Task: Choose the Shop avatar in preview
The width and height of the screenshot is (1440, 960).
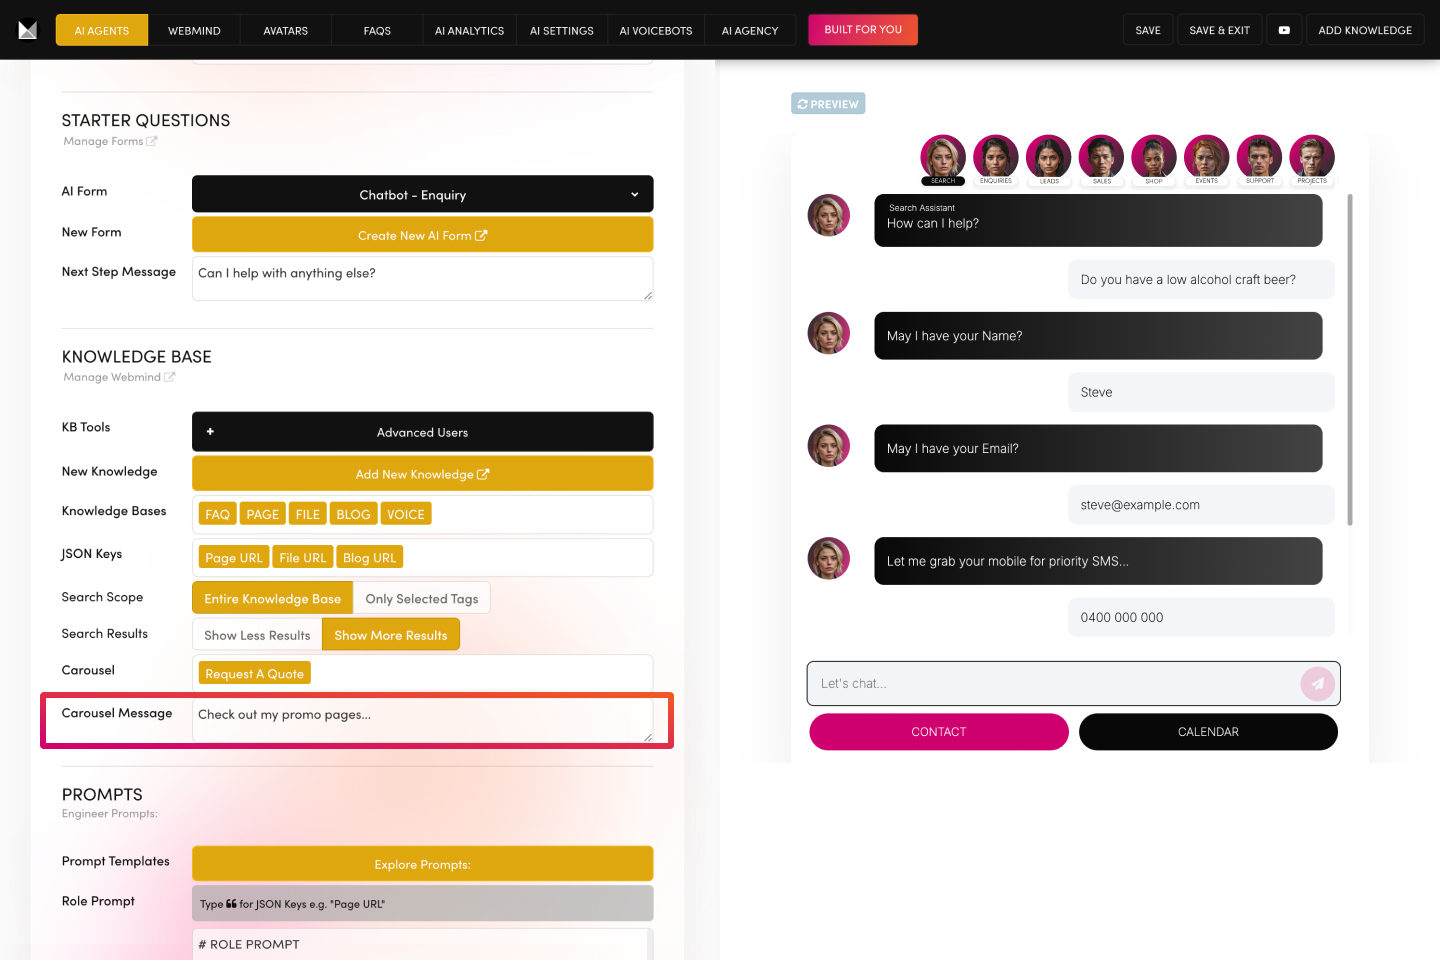Action: click(x=1153, y=157)
